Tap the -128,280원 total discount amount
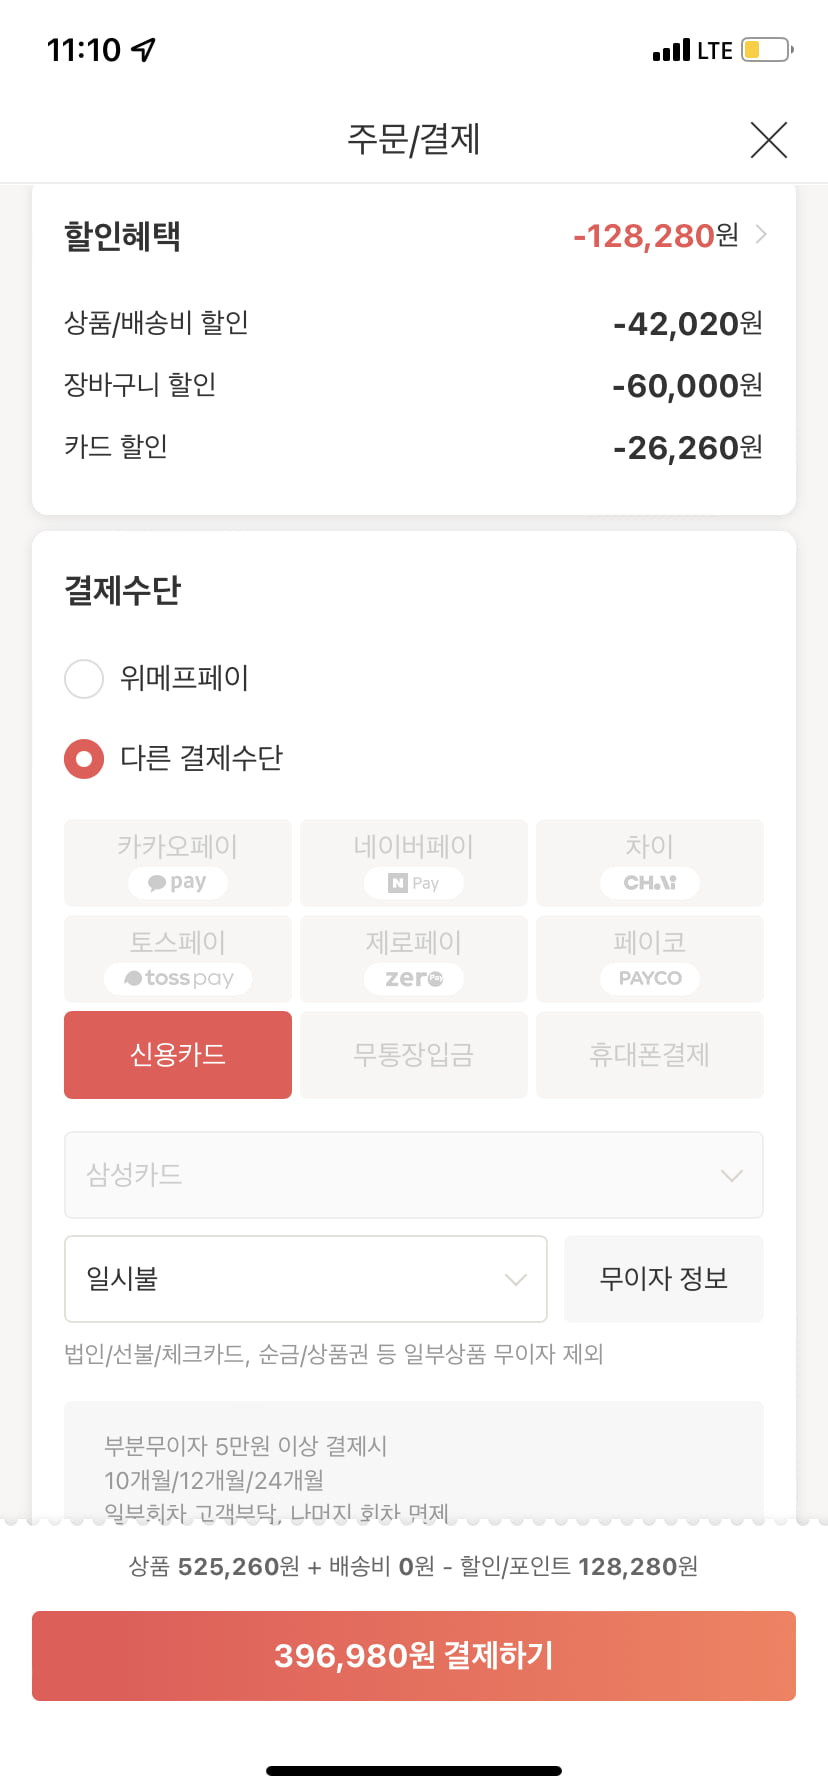Viewport: 828px width, 1792px height. [656, 236]
